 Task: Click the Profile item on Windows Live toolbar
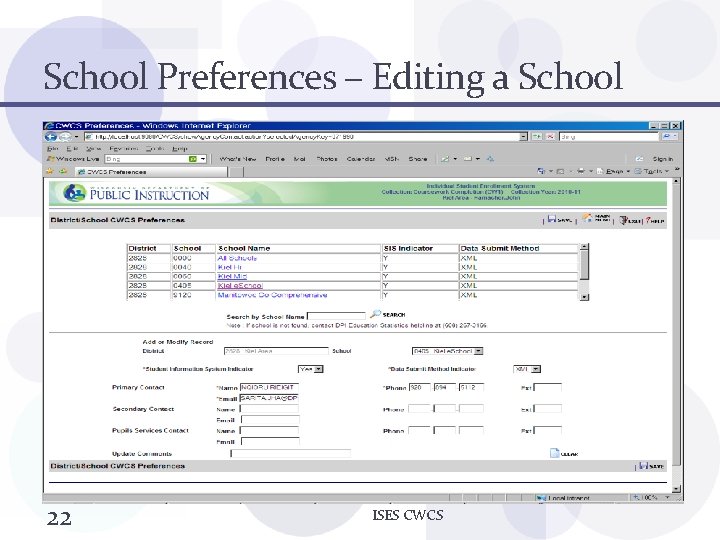click(x=275, y=159)
